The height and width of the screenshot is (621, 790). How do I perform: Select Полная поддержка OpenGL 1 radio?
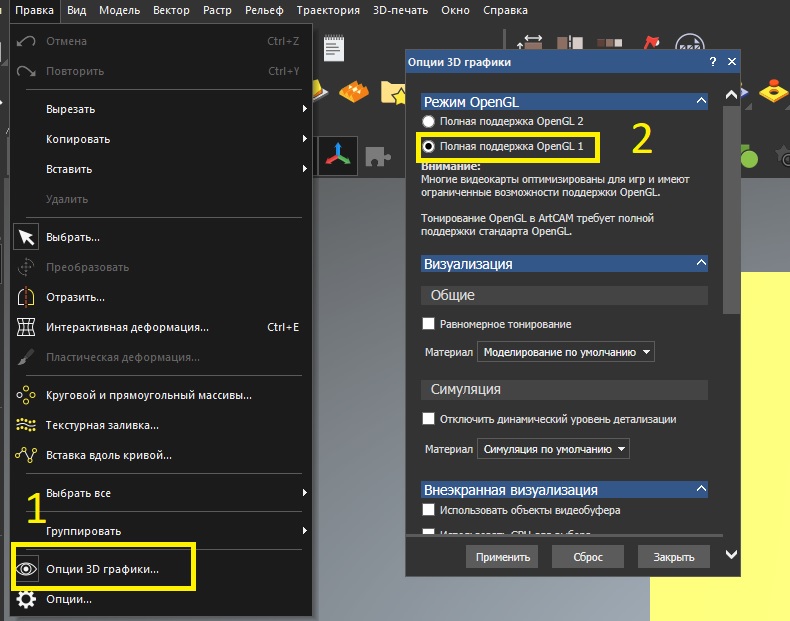(428, 147)
